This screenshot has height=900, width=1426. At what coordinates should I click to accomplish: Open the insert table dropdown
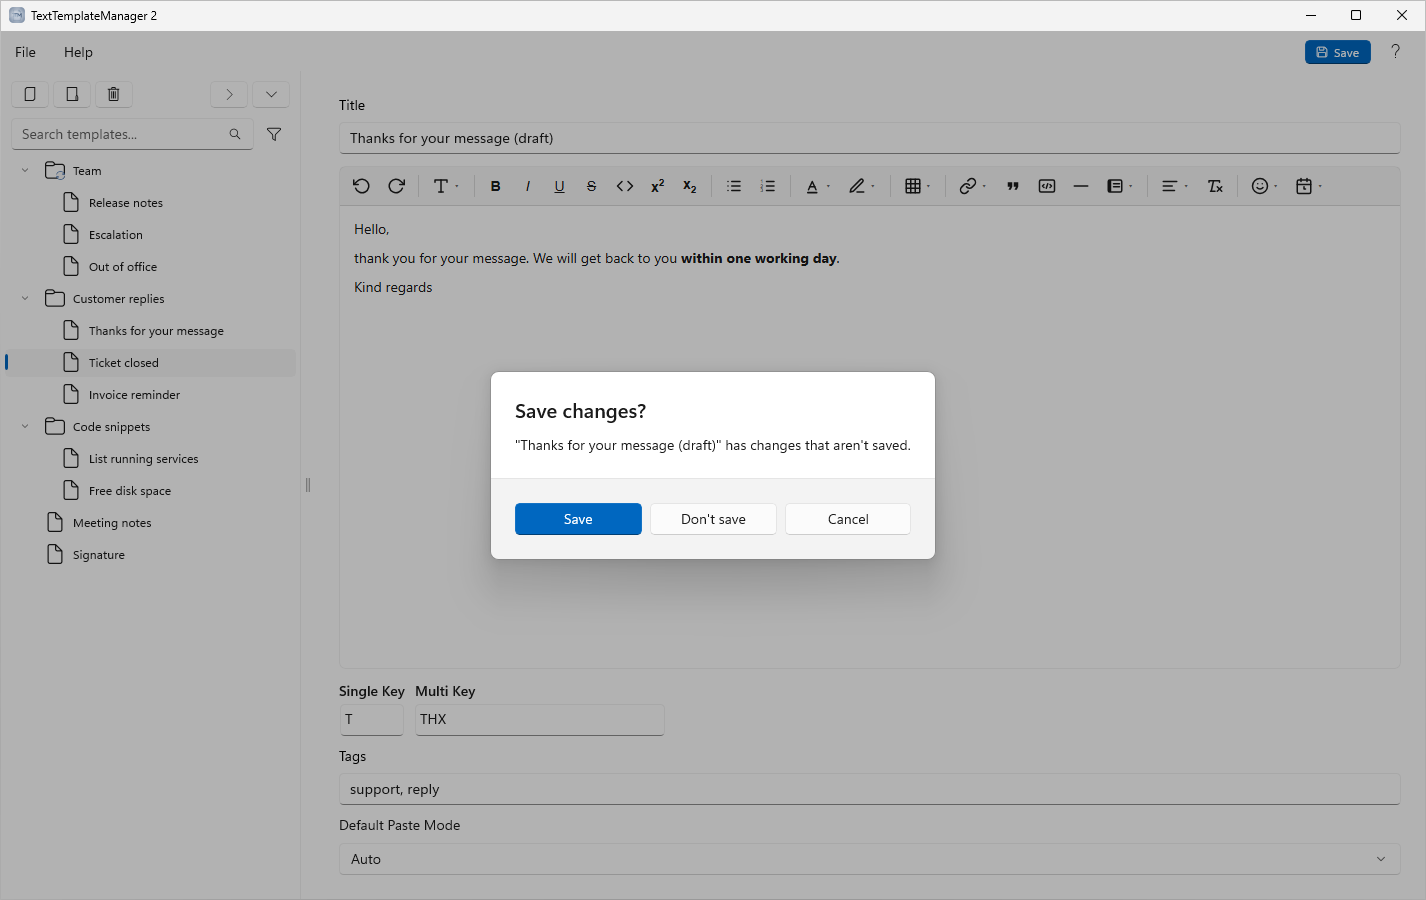pyautogui.click(x=918, y=186)
